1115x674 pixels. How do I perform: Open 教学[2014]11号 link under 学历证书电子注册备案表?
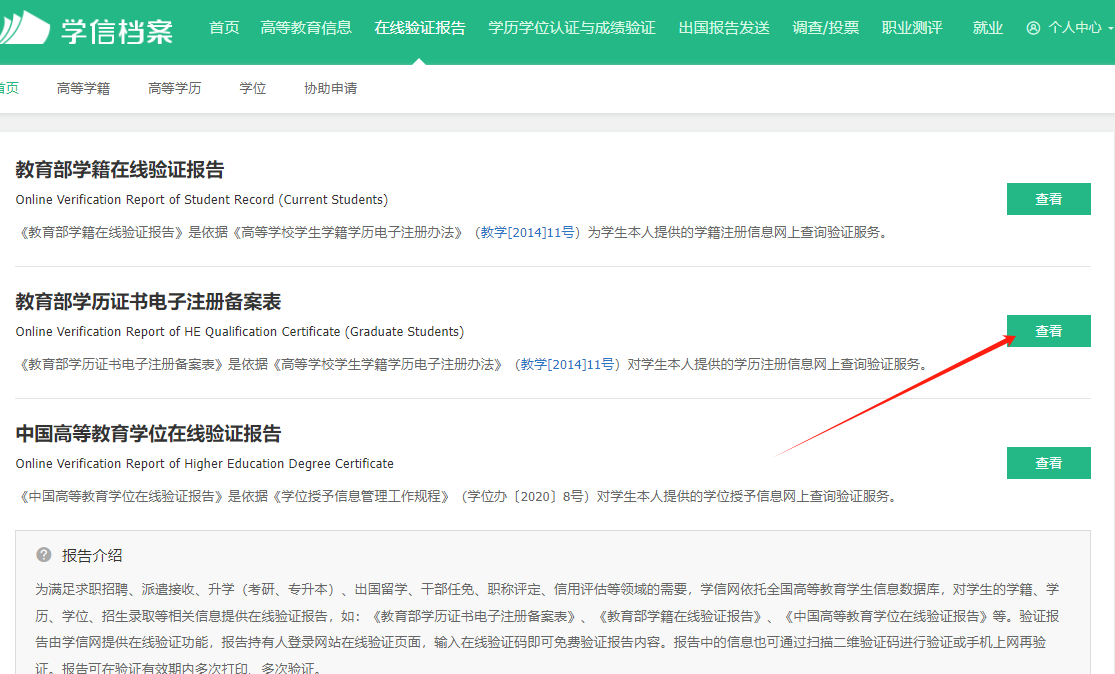[567, 365]
